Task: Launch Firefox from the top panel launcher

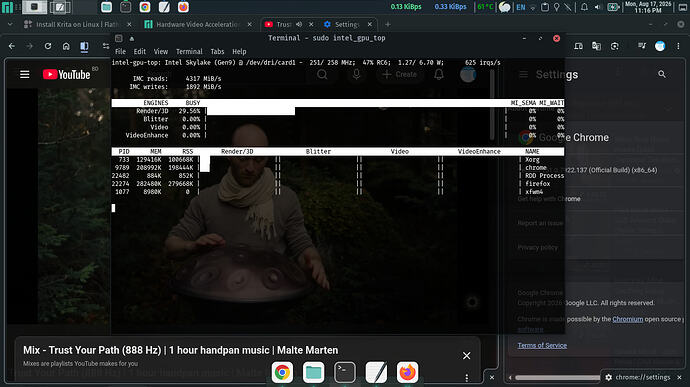Action: tap(184, 7)
